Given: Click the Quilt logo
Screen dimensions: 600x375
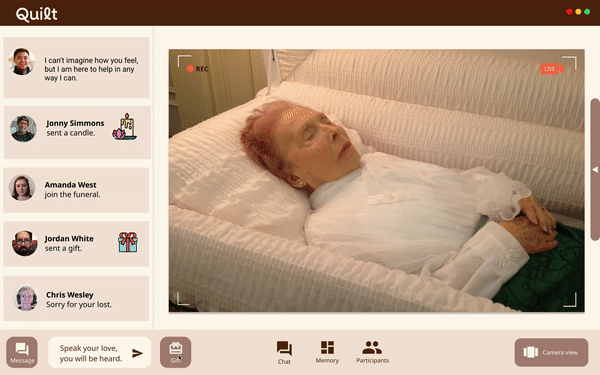Looking at the screenshot, I should pos(36,14).
